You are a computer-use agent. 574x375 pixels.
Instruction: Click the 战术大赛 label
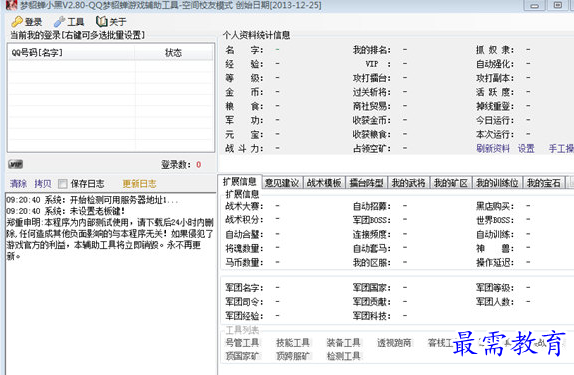[244, 206]
